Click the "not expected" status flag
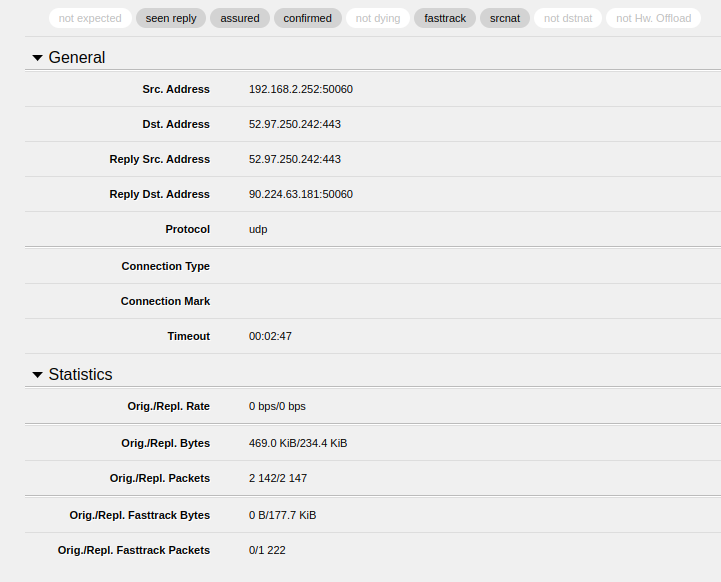 coord(90,18)
